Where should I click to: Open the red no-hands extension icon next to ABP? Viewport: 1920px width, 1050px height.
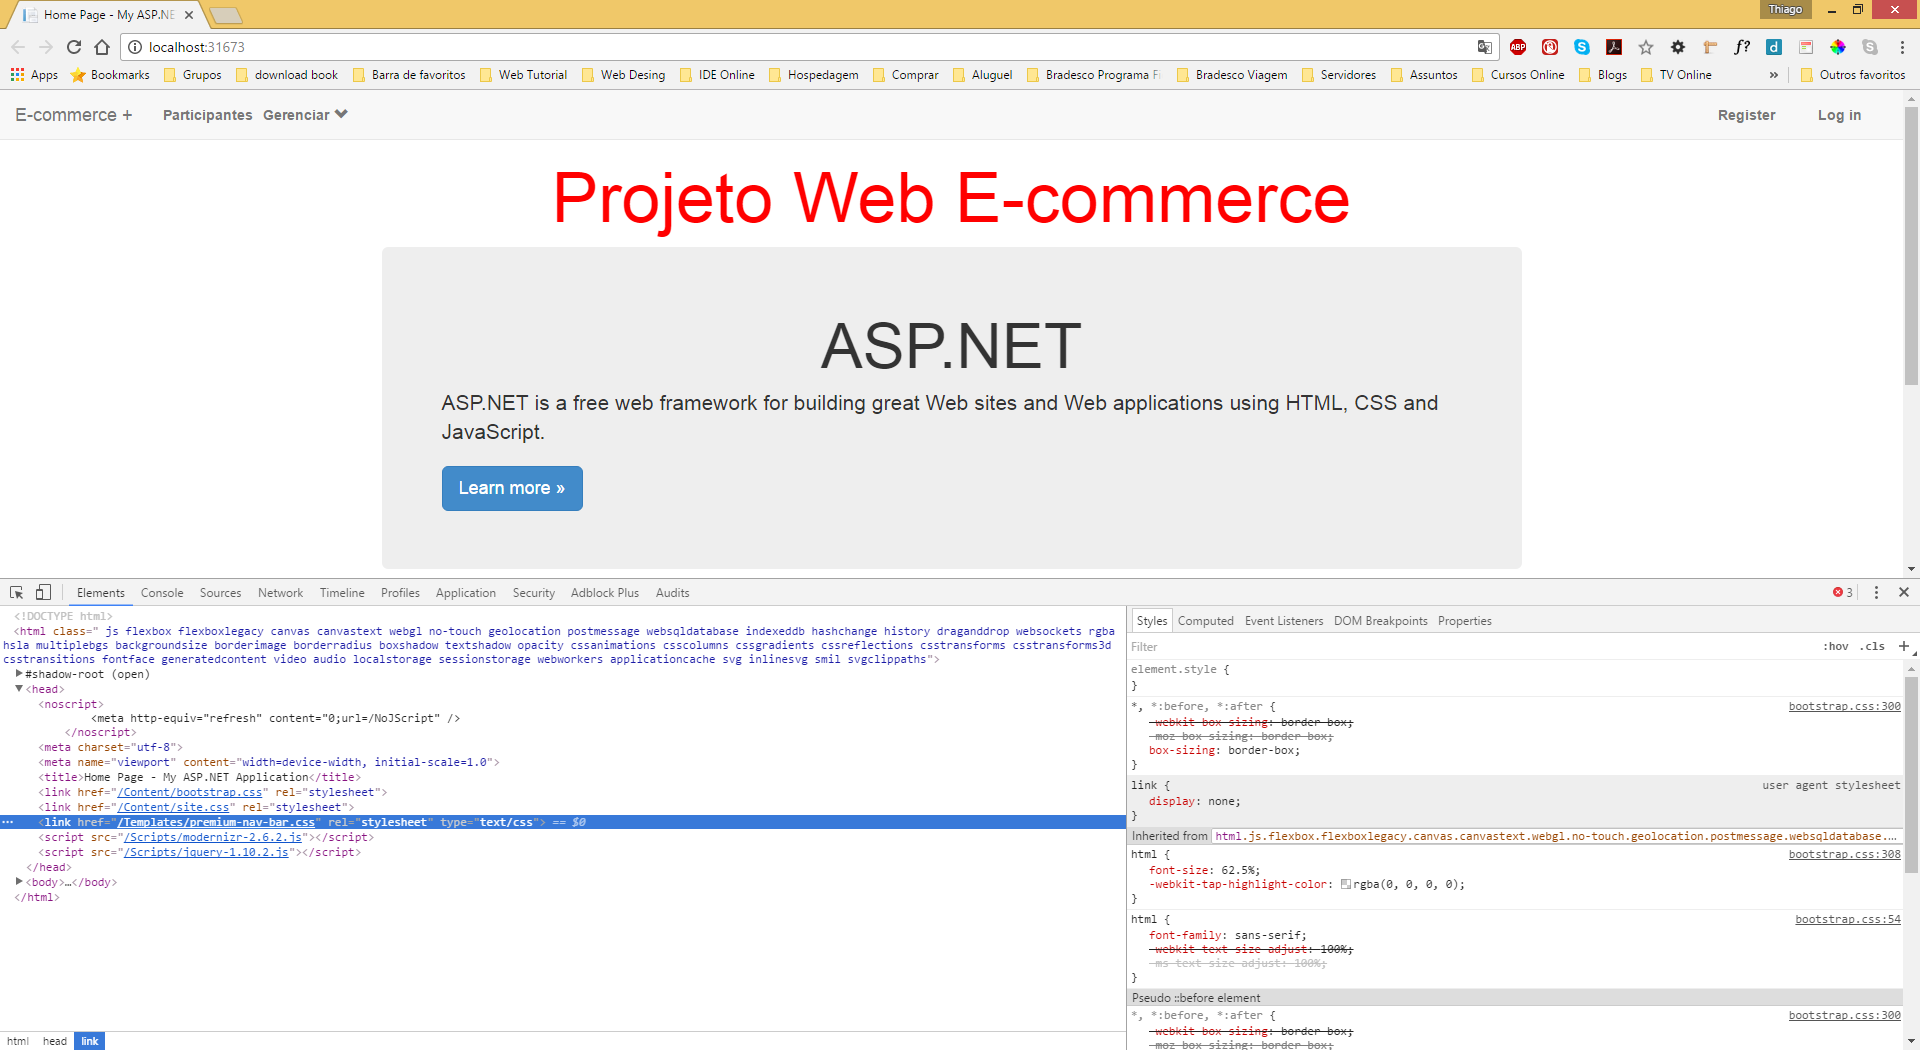1550,47
